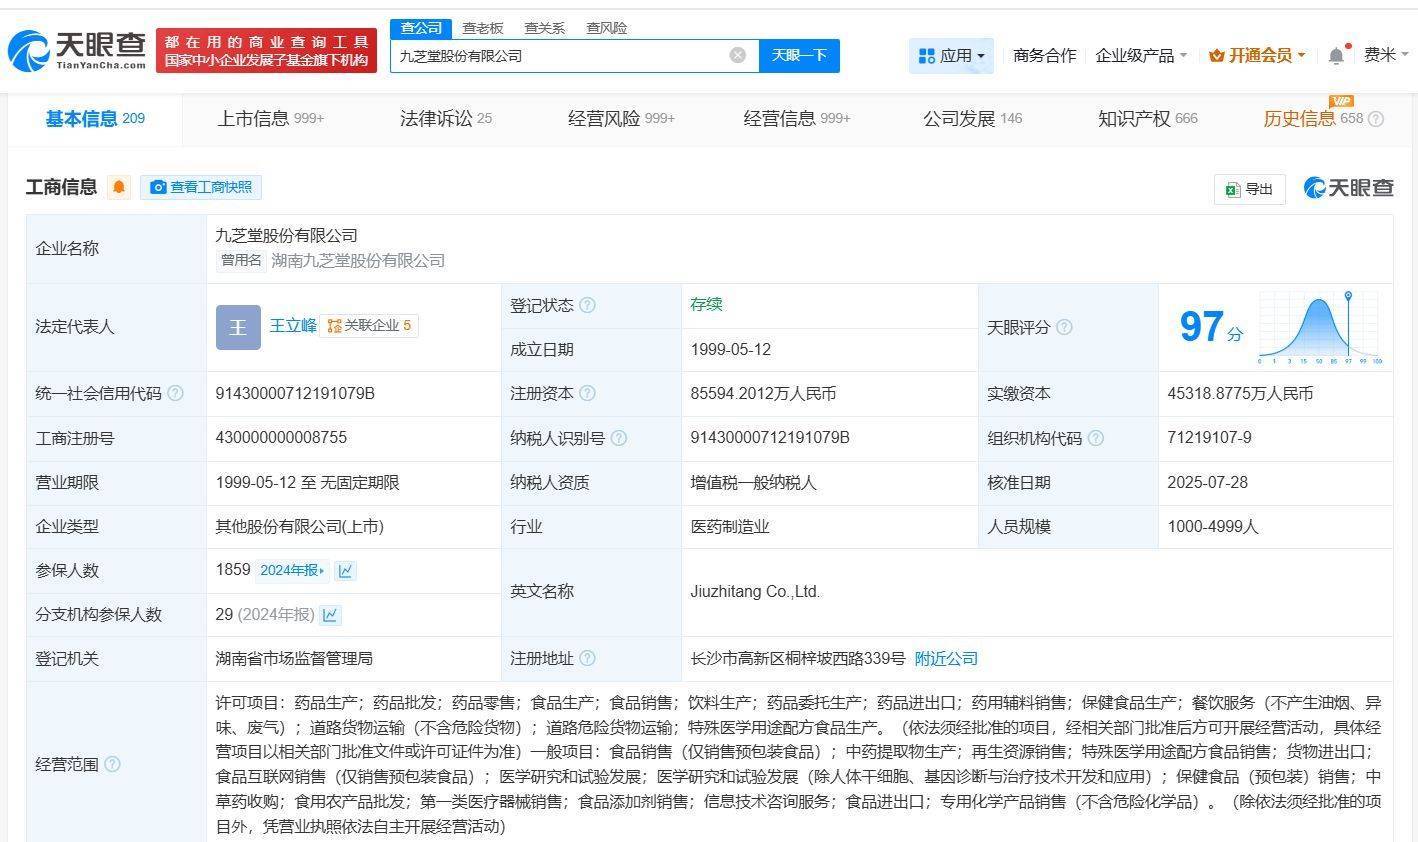This screenshot has width=1418, height=842.
Task: Switch to the 经营信息 tab
Action: pos(797,119)
